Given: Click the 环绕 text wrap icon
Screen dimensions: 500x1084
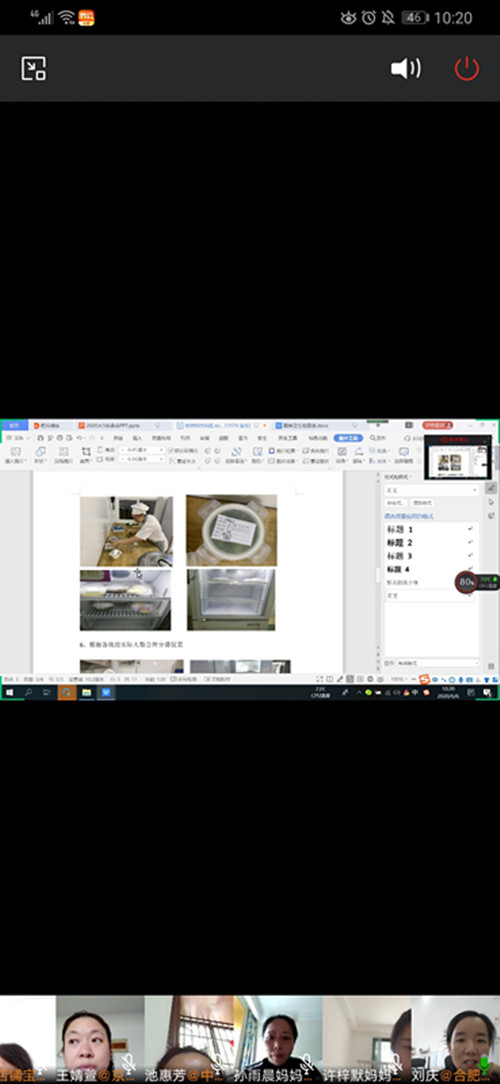Looking at the screenshot, I should [342, 455].
